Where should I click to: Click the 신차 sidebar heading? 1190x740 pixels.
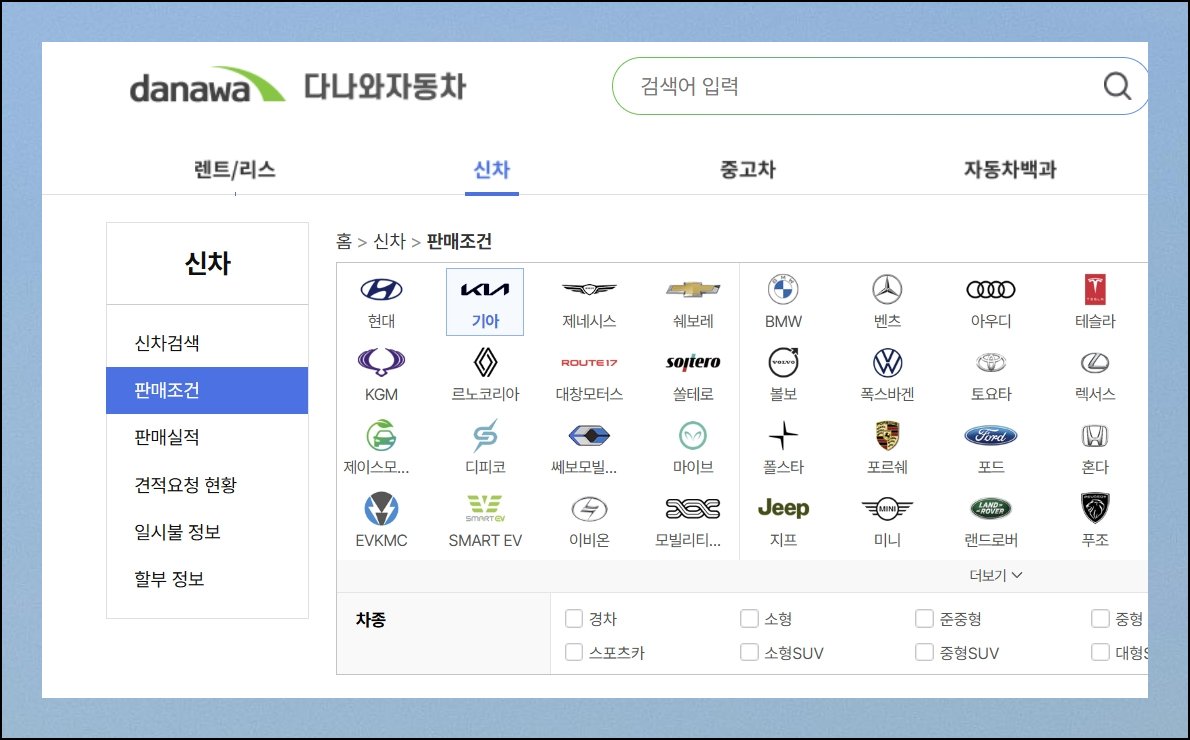207,263
